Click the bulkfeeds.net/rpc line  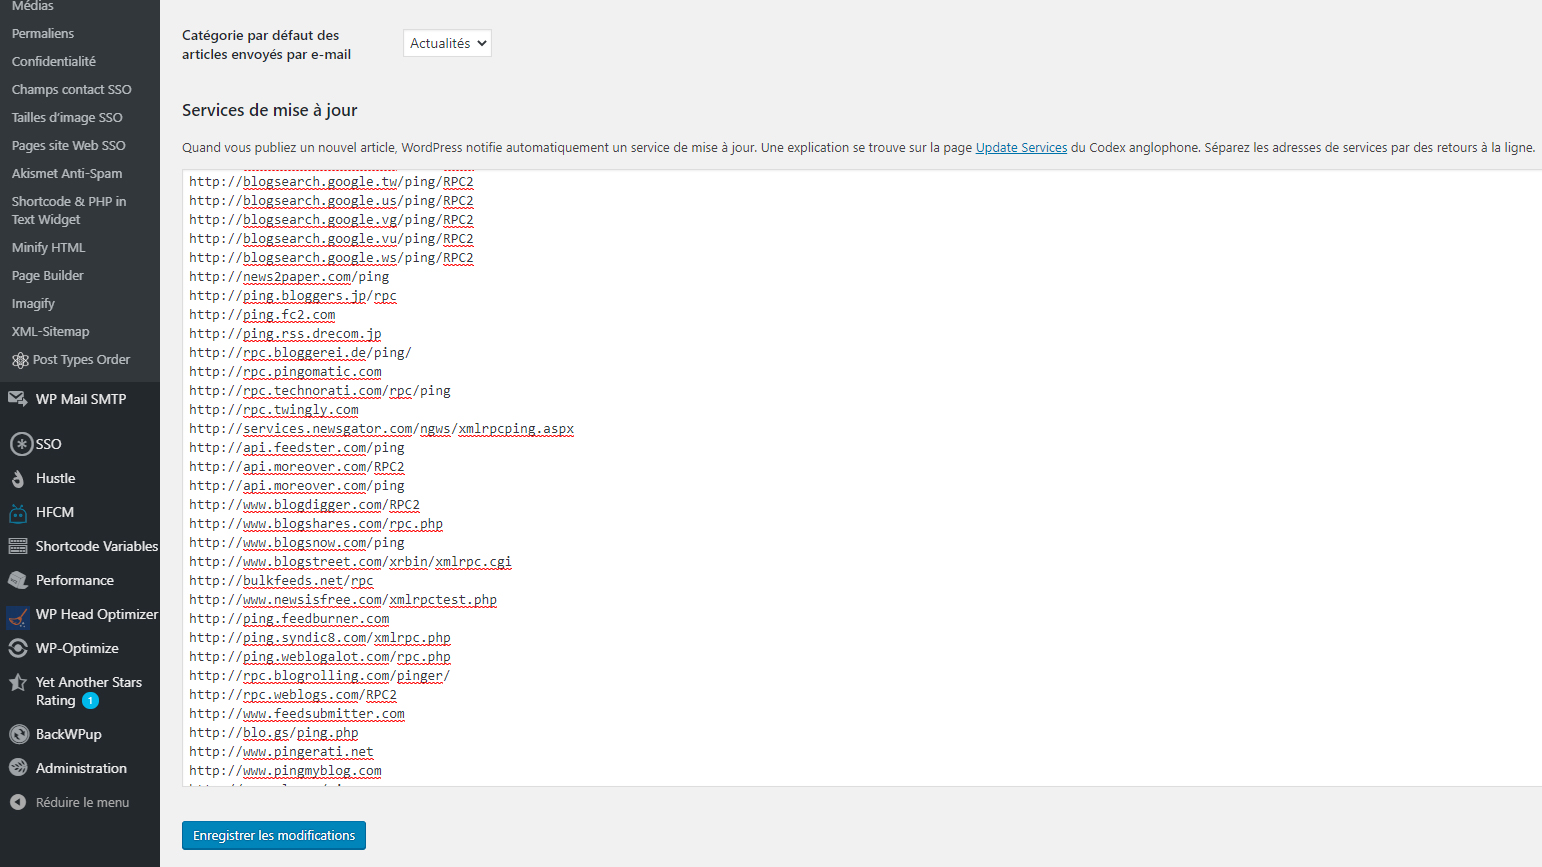(x=281, y=581)
